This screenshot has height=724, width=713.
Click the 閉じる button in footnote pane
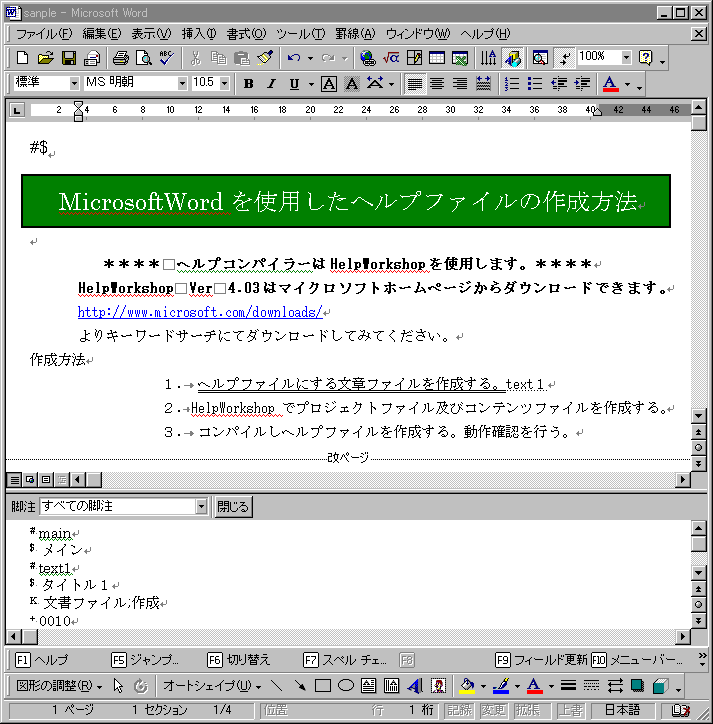pos(233,506)
